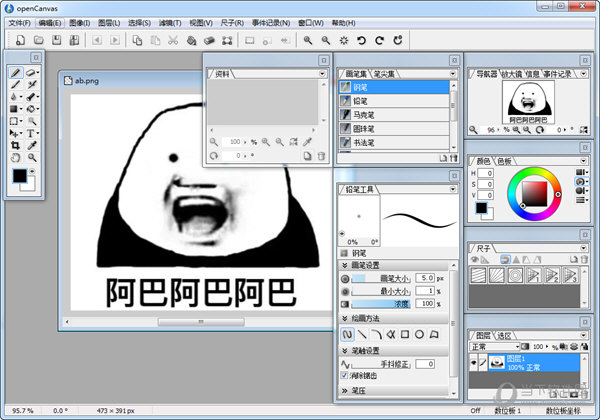Click the H hue value field
600x420 pixels.
(485, 173)
